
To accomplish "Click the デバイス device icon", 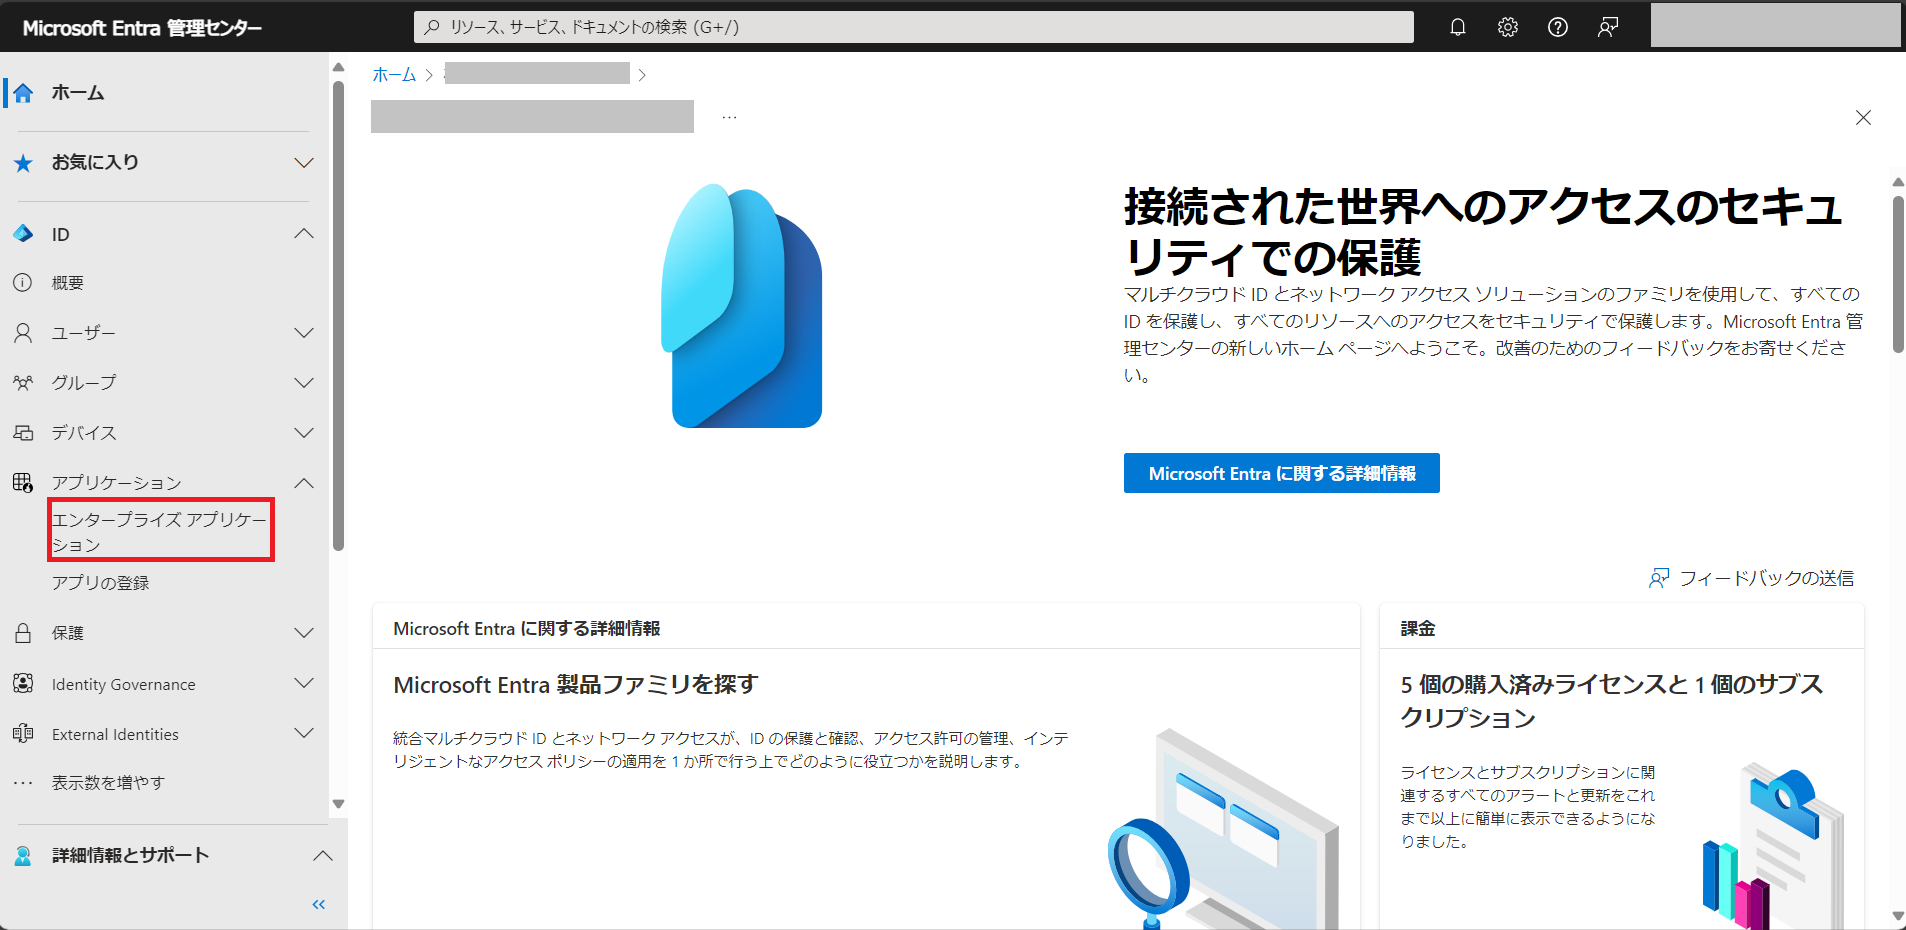I will click(x=23, y=433).
